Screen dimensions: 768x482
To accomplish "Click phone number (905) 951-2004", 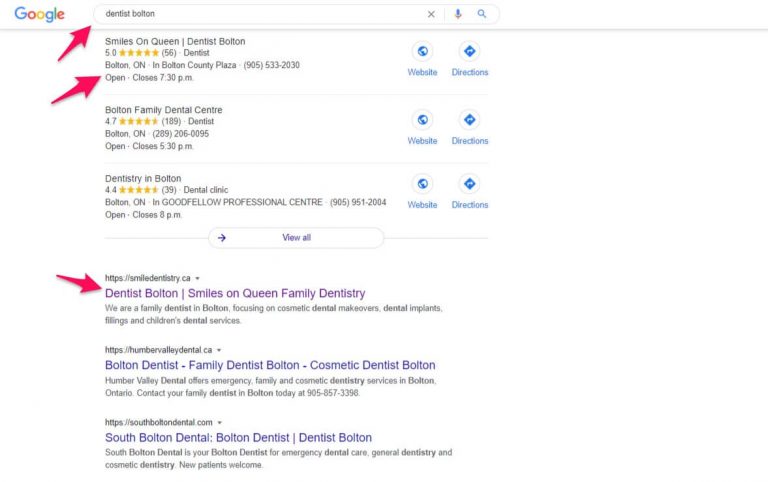I will click(x=358, y=202).
